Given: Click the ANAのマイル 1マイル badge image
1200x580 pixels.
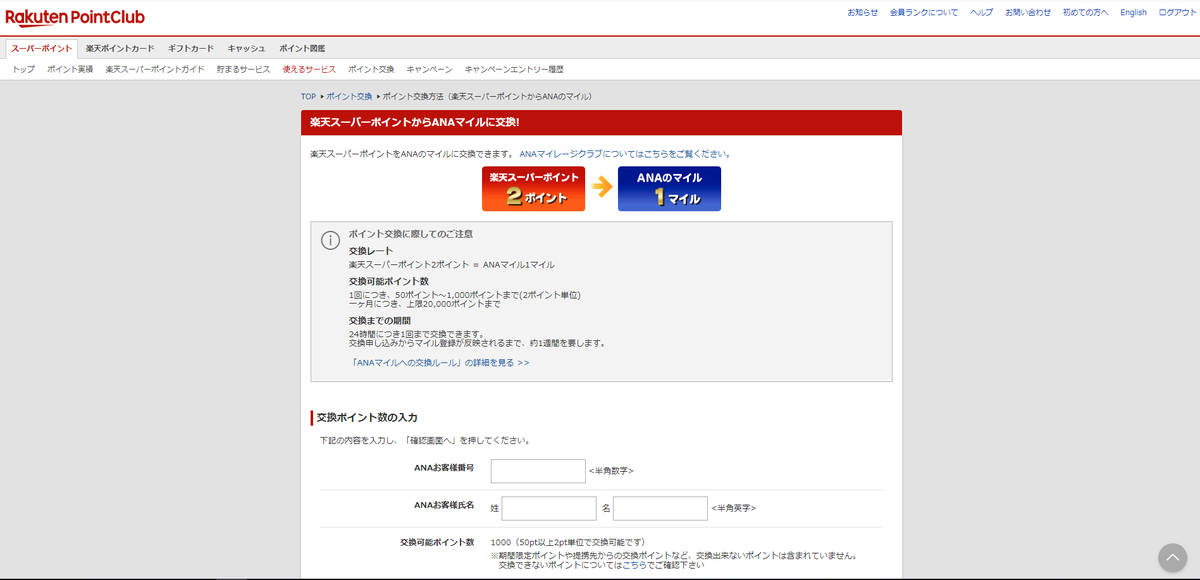Looking at the screenshot, I should (x=669, y=188).
